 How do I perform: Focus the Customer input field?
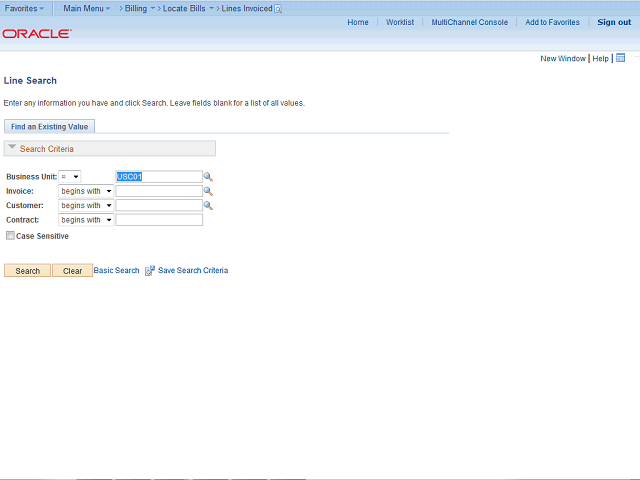[159, 205]
